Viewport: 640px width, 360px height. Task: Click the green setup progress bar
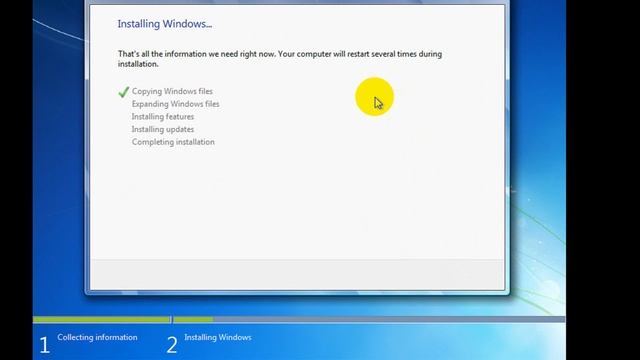pos(299,319)
